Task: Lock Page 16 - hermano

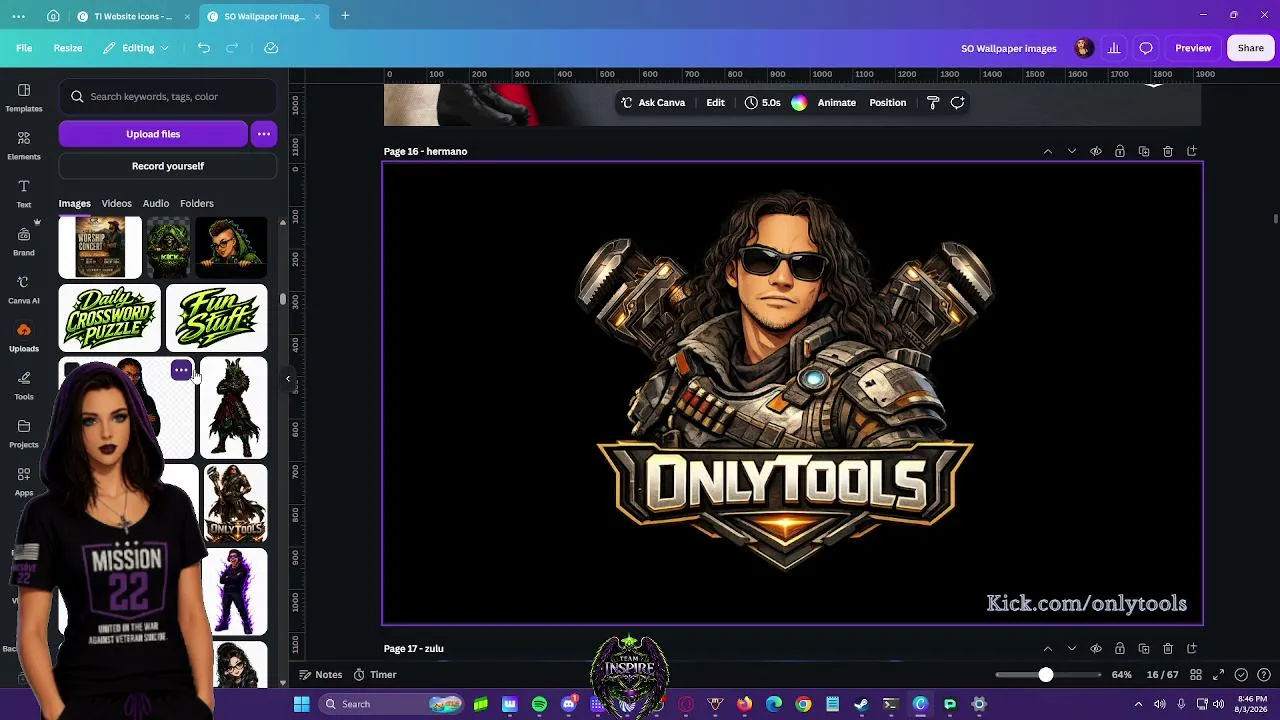Action: coord(1120,151)
